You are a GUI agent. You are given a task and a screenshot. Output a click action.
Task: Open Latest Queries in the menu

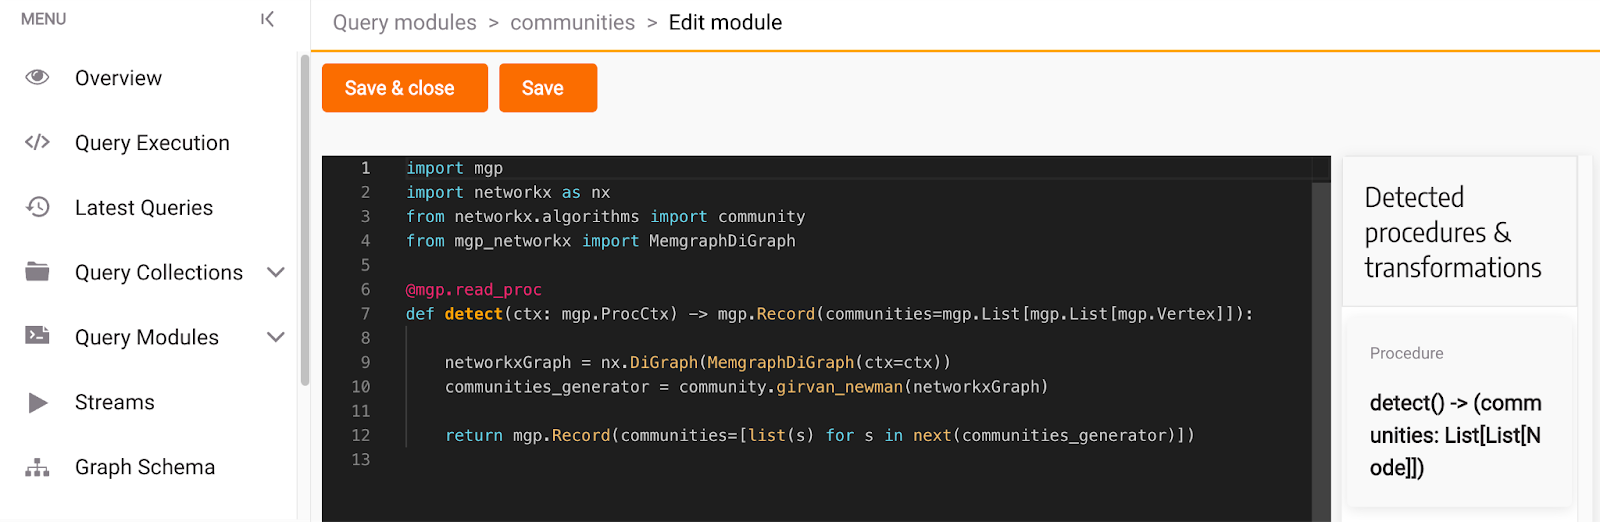pos(144,208)
